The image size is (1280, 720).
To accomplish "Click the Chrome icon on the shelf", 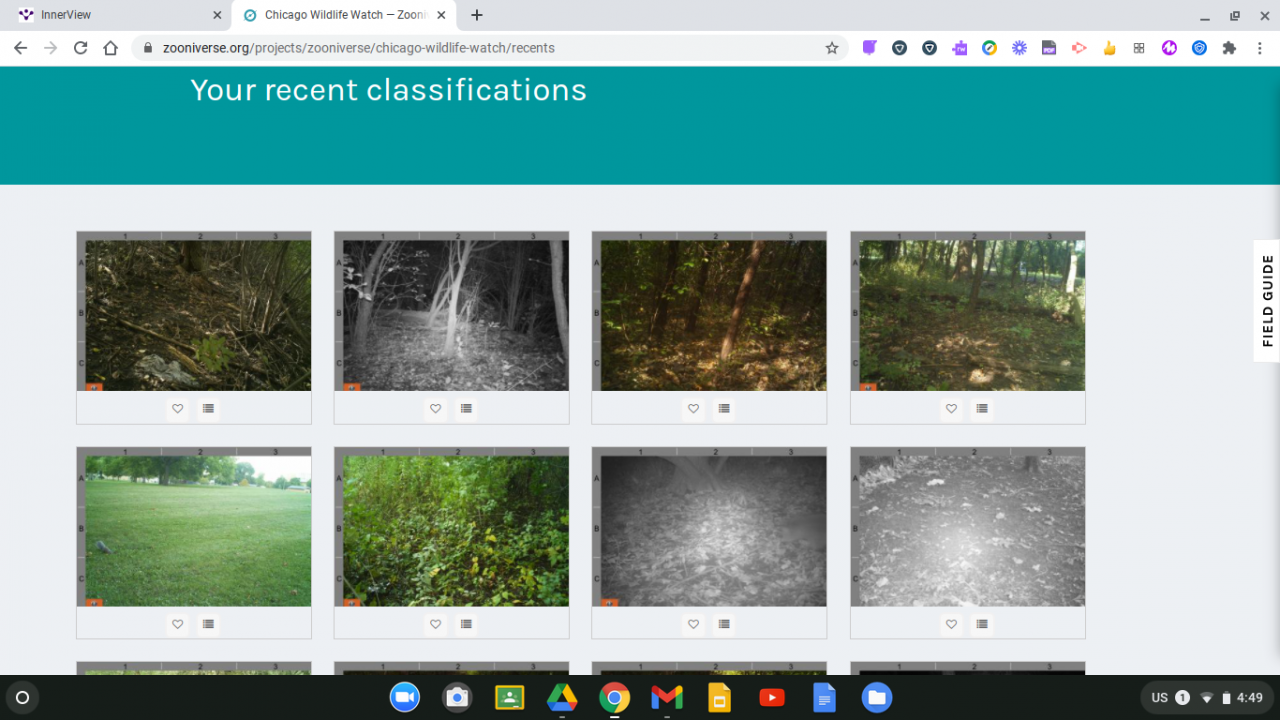I will point(614,697).
